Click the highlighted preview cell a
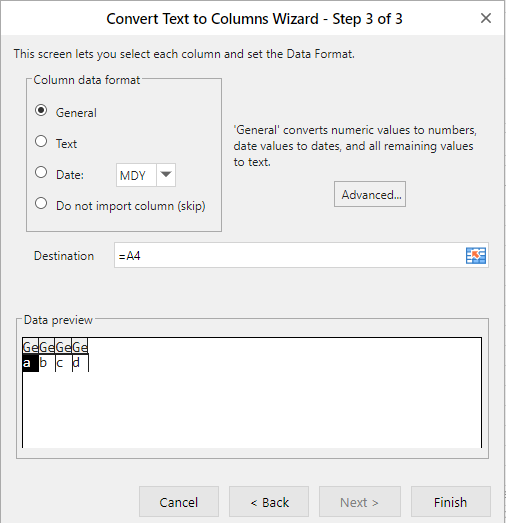This screenshot has height=523, width=506. pyautogui.click(x=30, y=363)
